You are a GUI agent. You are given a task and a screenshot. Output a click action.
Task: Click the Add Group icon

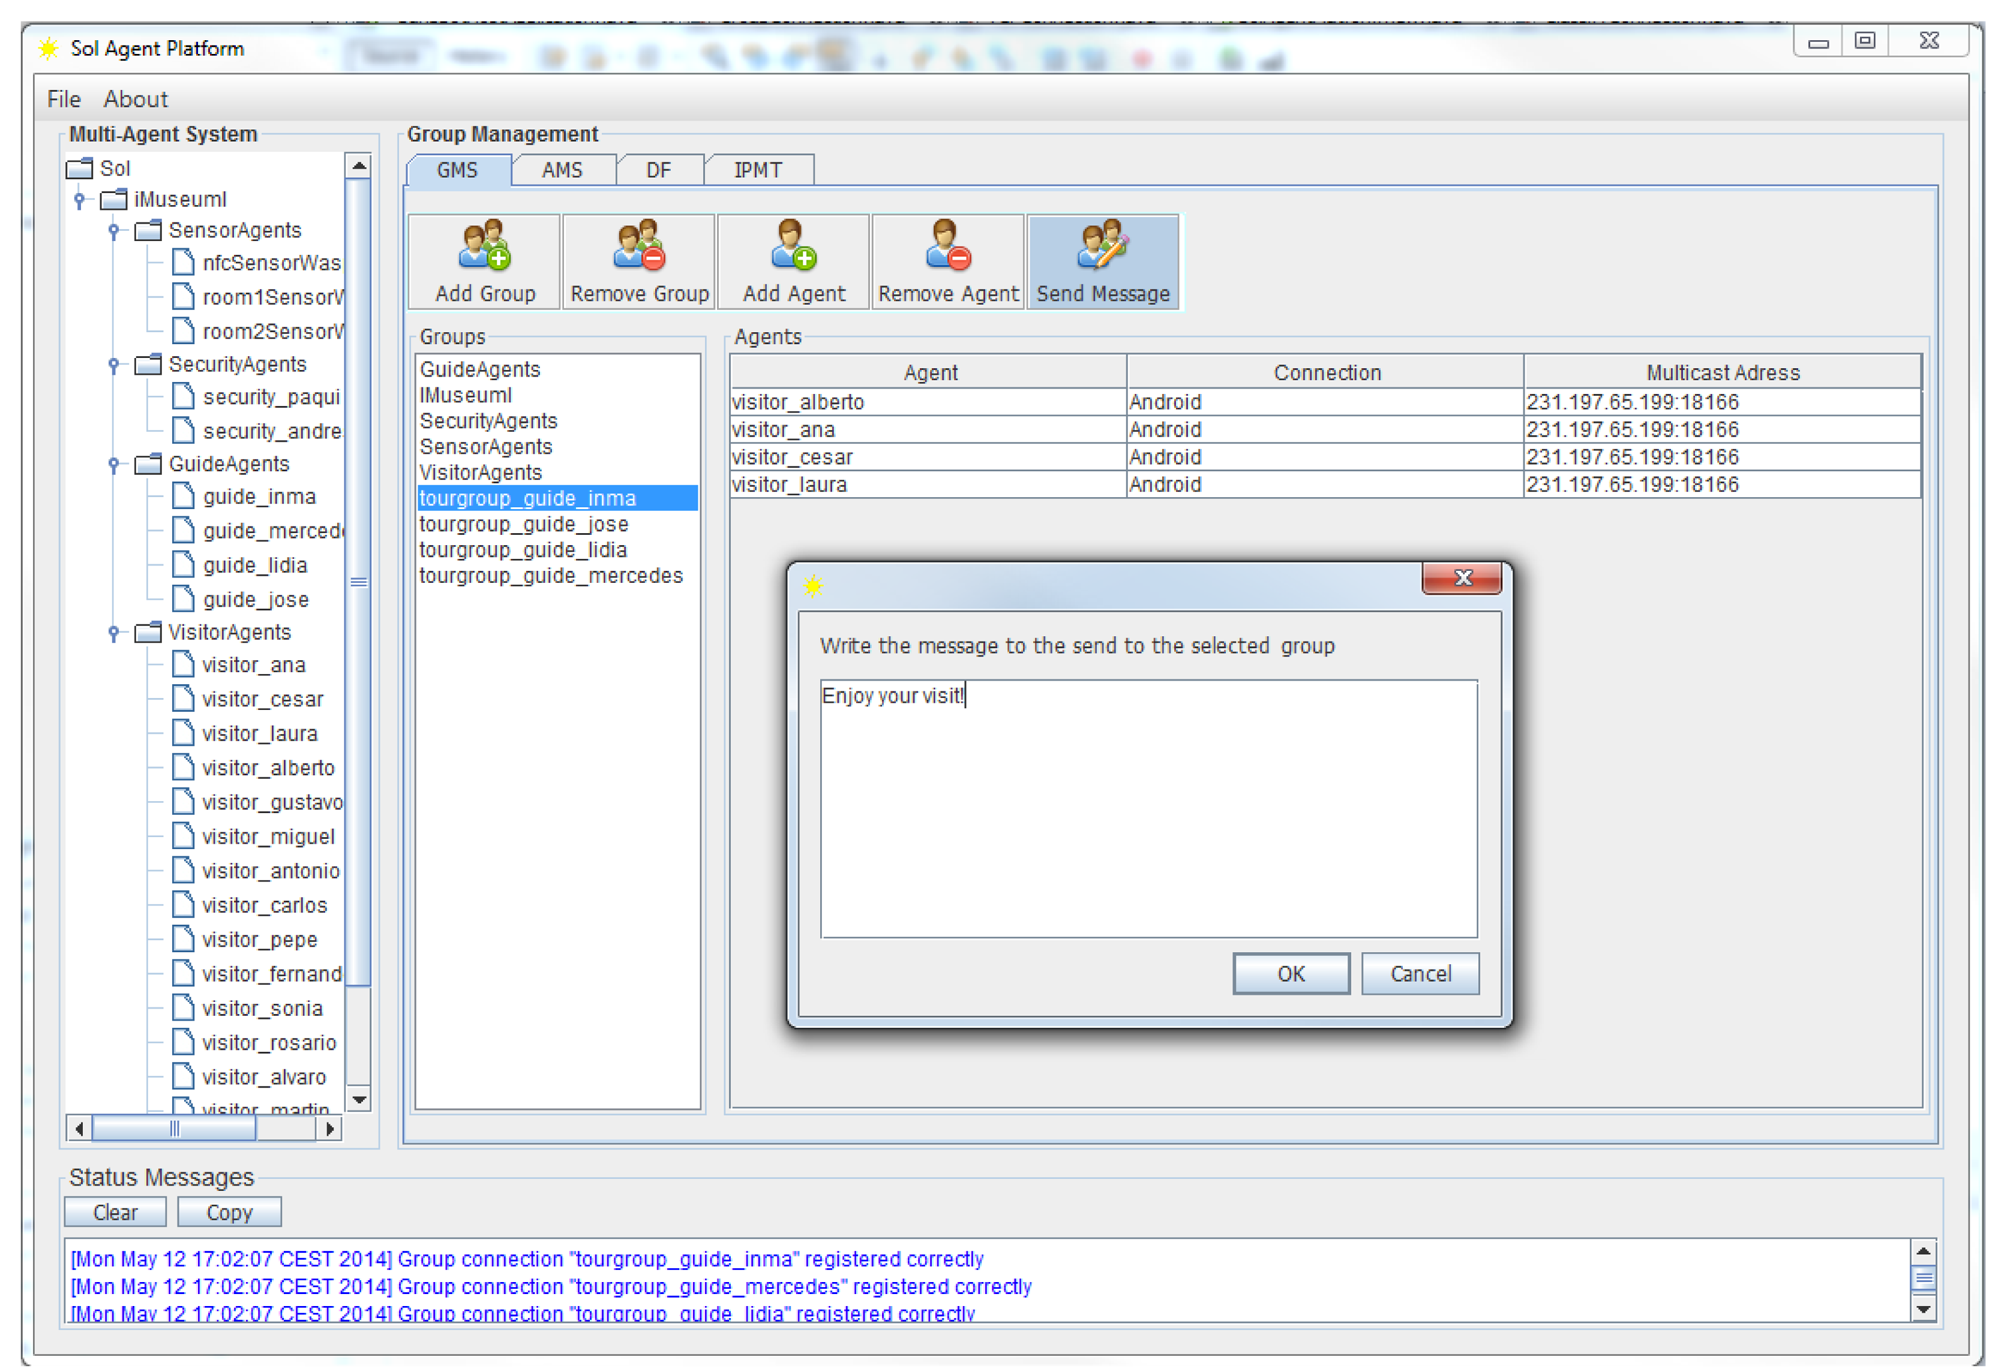pos(484,246)
